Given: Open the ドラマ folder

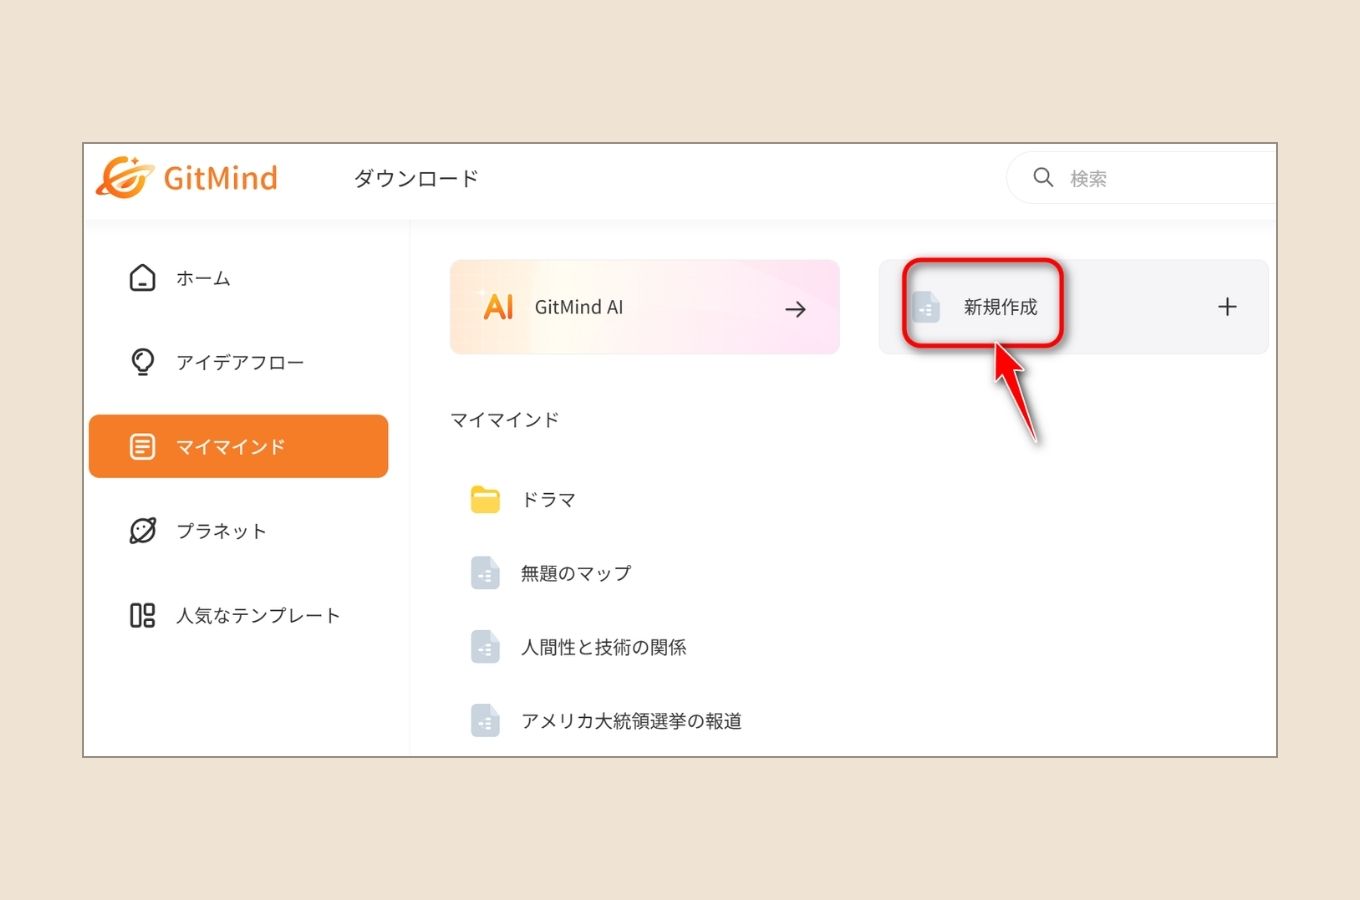Looking at the screenshot, I should click(x=548, y=499).
